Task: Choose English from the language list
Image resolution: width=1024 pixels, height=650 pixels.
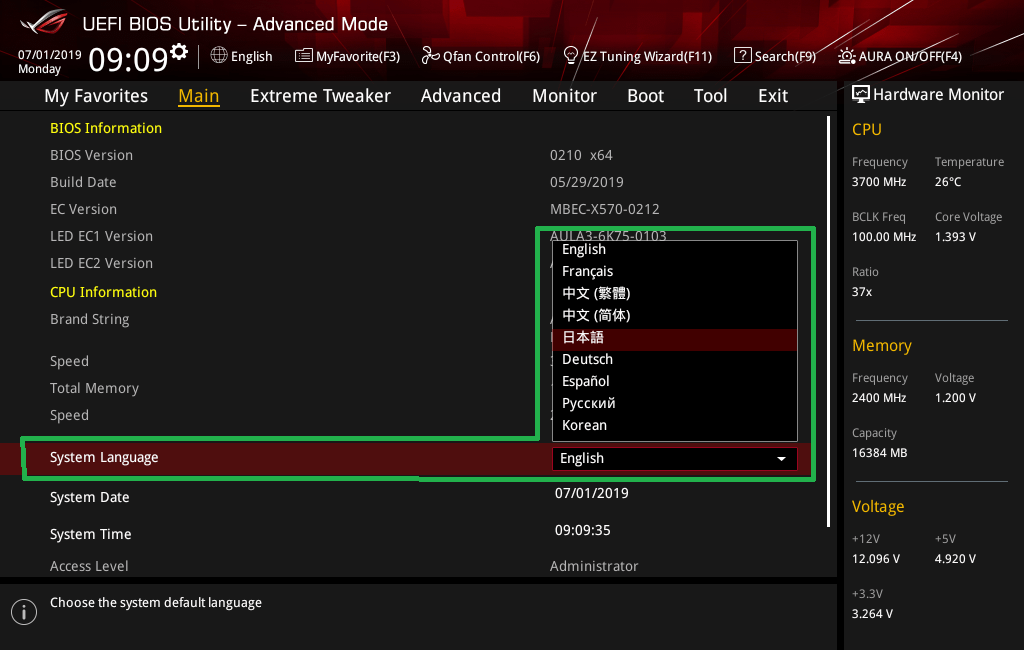Action: coord(675,250)
